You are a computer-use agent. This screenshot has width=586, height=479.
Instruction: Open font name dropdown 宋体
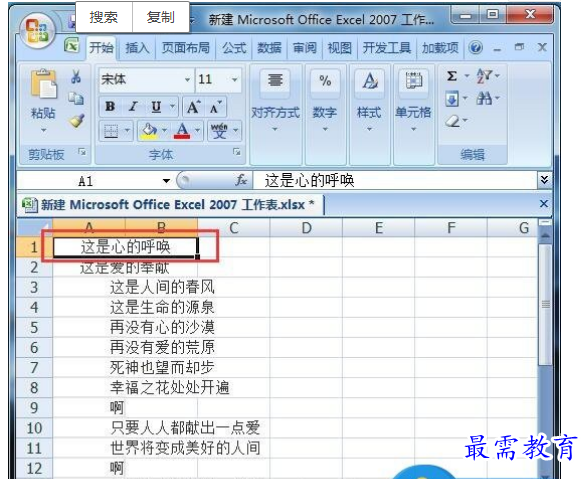187,80
